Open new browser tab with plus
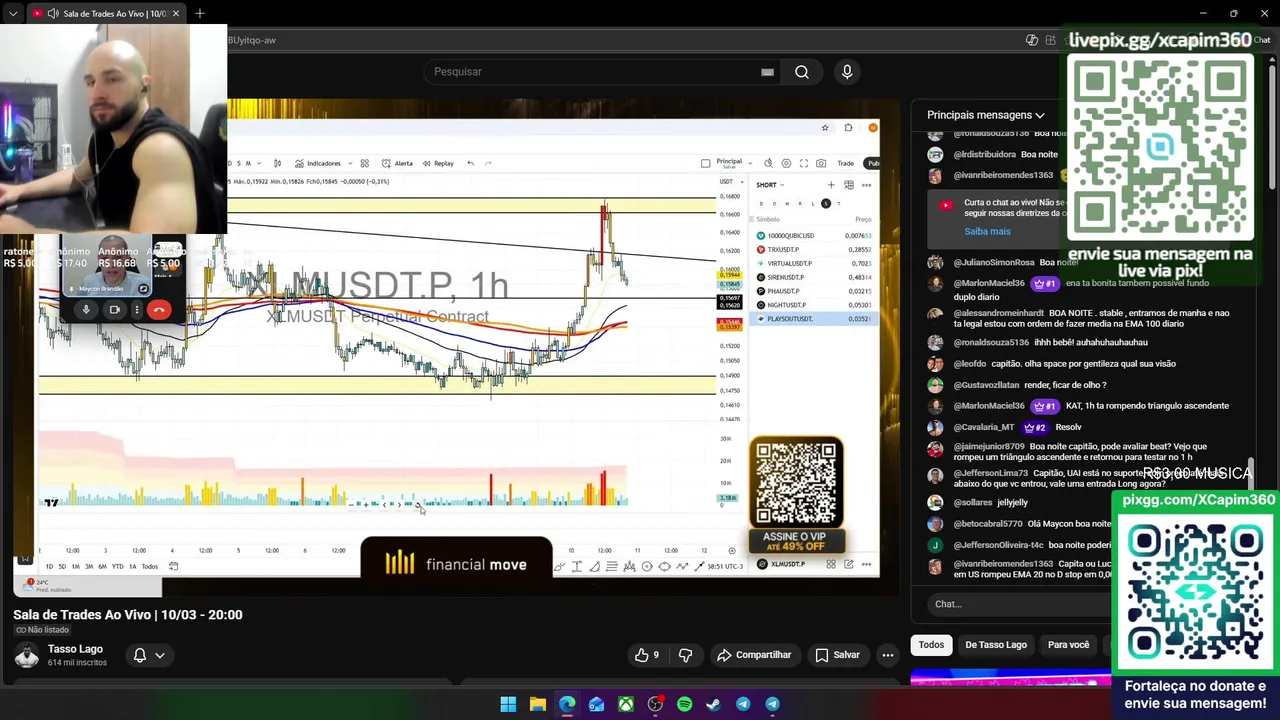 [200, 13]
